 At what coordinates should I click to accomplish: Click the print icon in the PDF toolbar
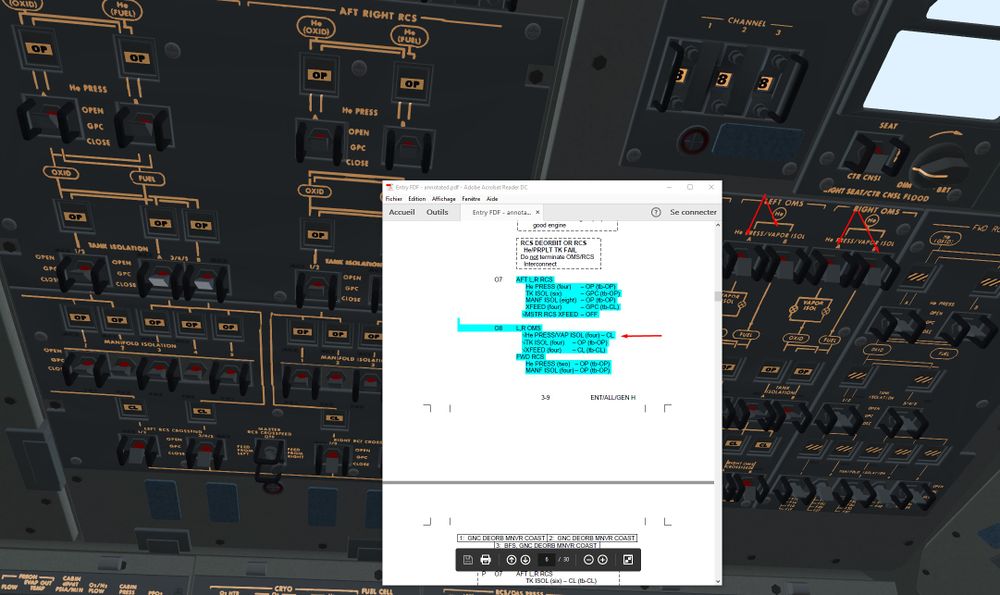(485, 560)
